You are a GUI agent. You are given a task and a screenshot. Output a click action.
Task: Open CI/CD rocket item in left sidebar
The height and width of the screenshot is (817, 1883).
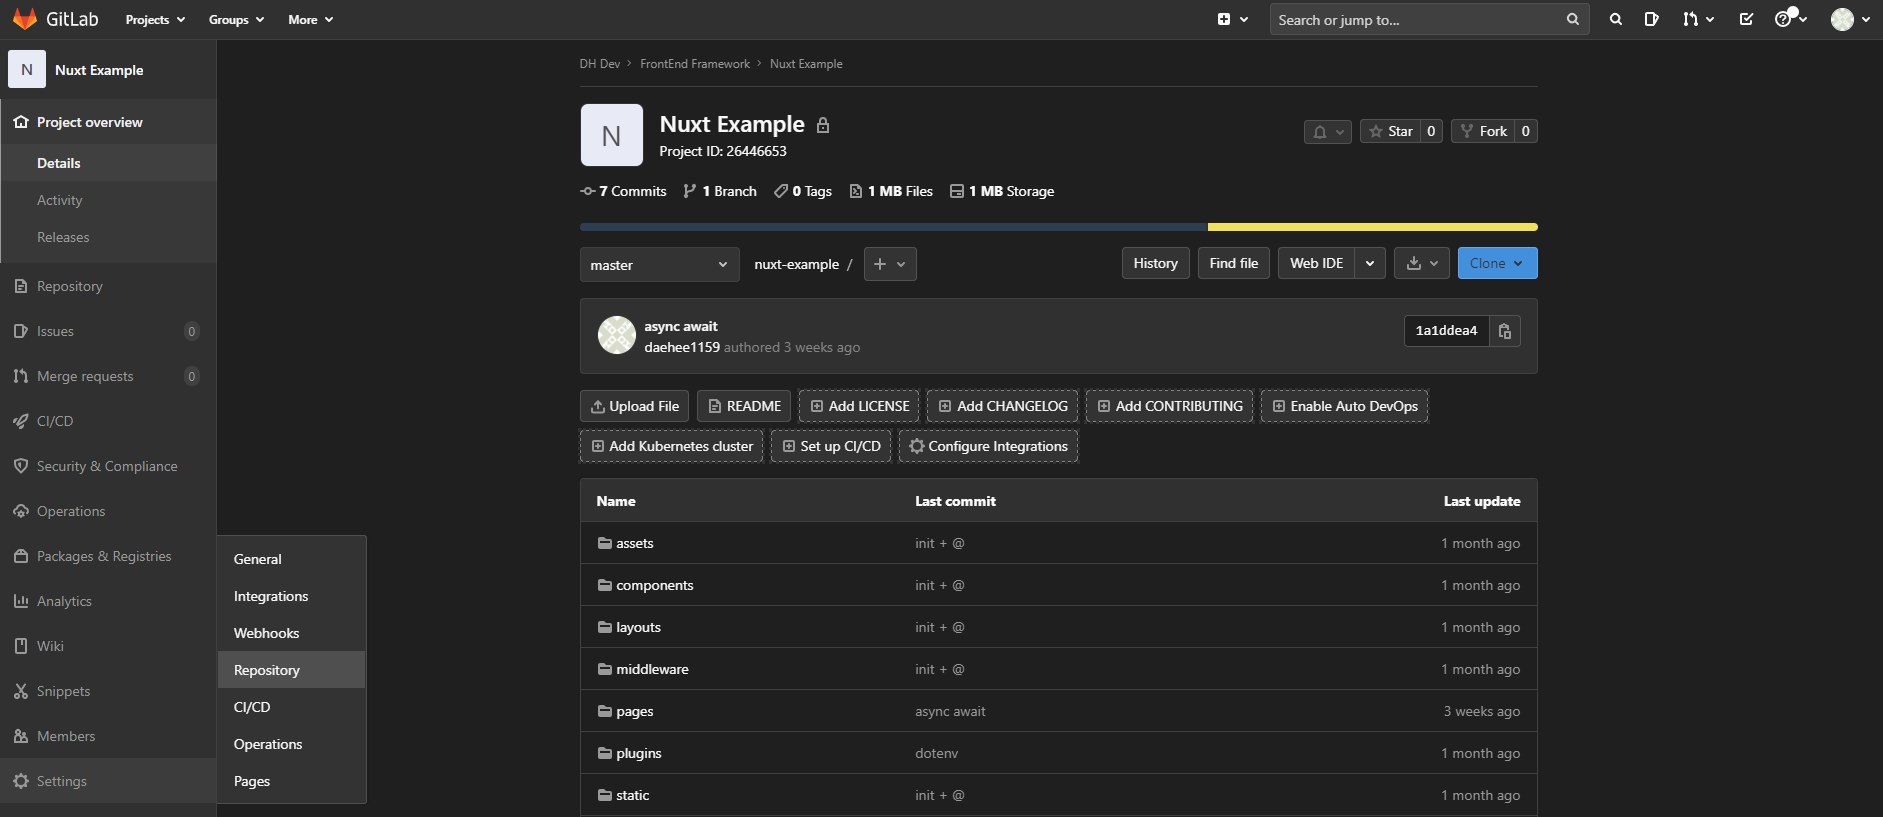tap(108, 421)
